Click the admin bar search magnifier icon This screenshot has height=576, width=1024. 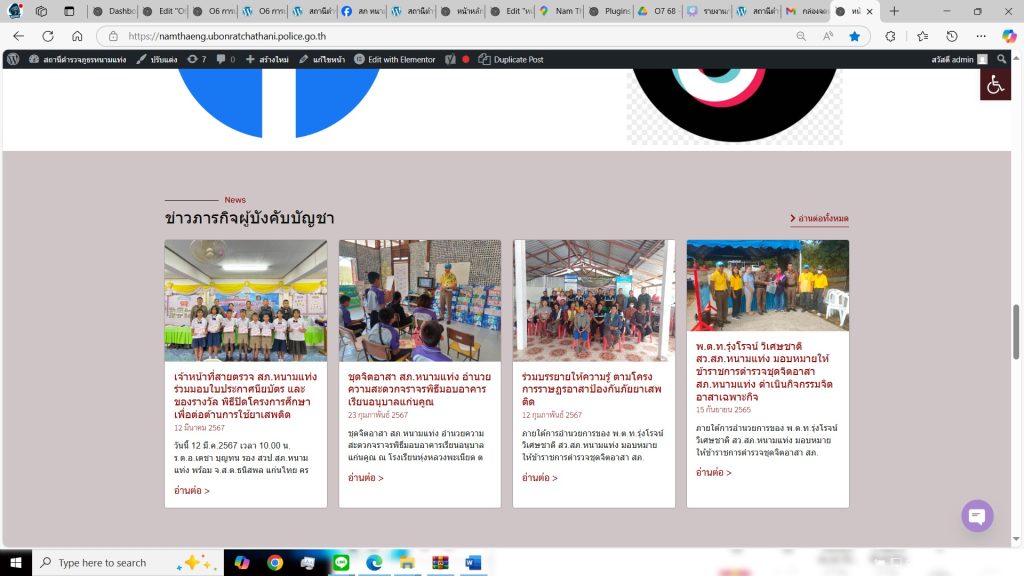tap(1002, 60)
